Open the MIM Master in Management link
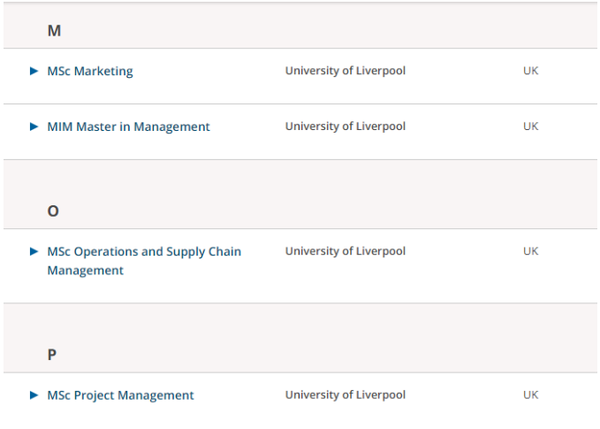Screen dimensions: 600x429 pos(128,127)
